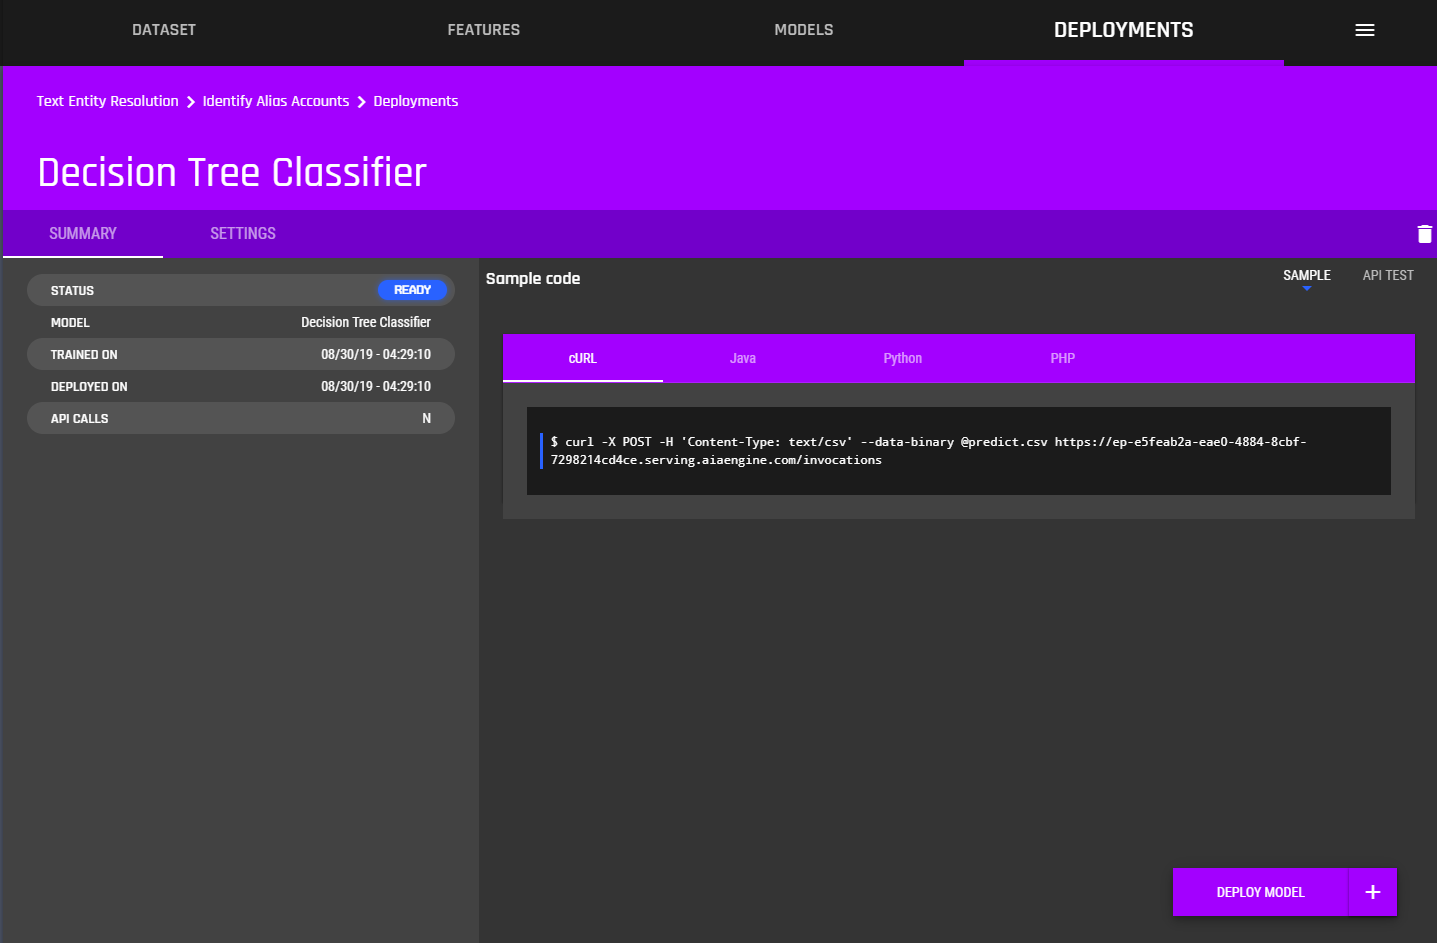Screen dimensions: 1437x943
Task: Show the cURL sample code
Action: [583, 358]
